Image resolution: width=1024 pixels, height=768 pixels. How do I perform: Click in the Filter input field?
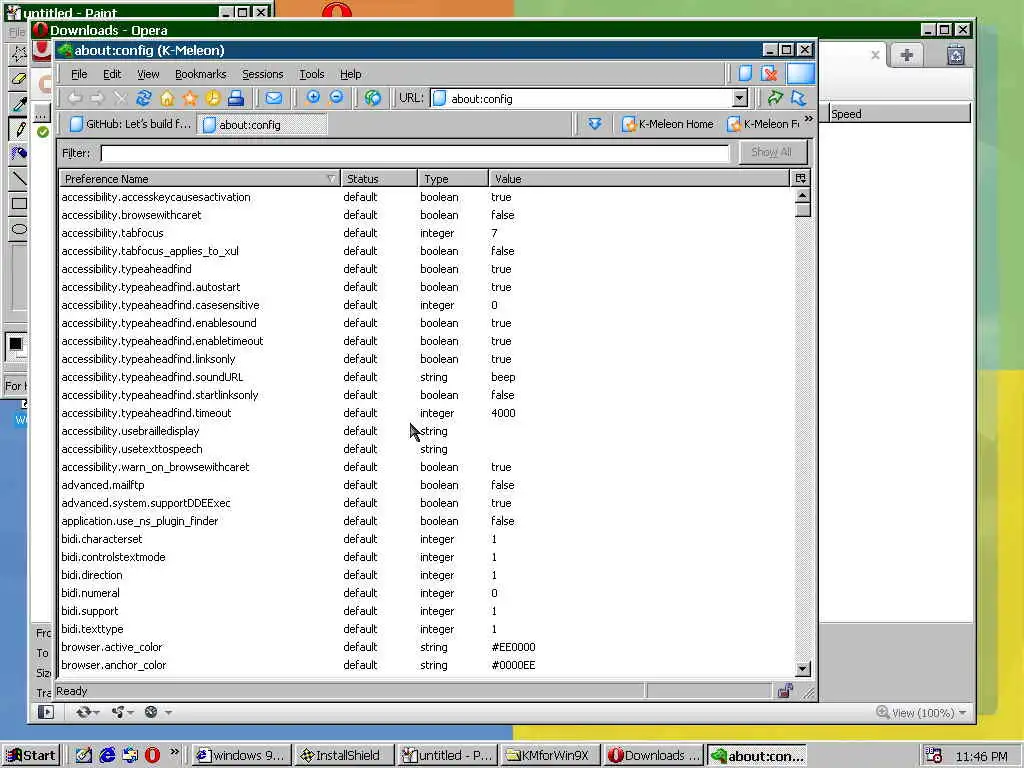pyautogui.click(x=415, y=153)
